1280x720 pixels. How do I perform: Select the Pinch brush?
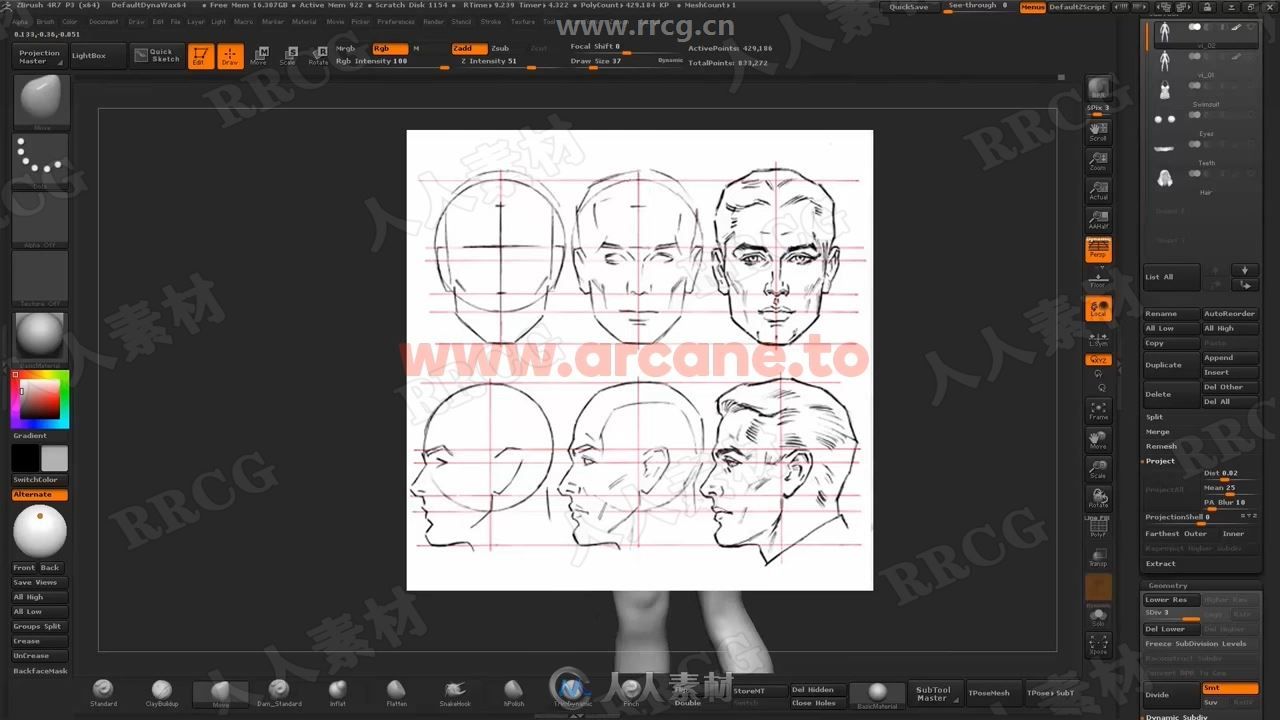point(631,693)
